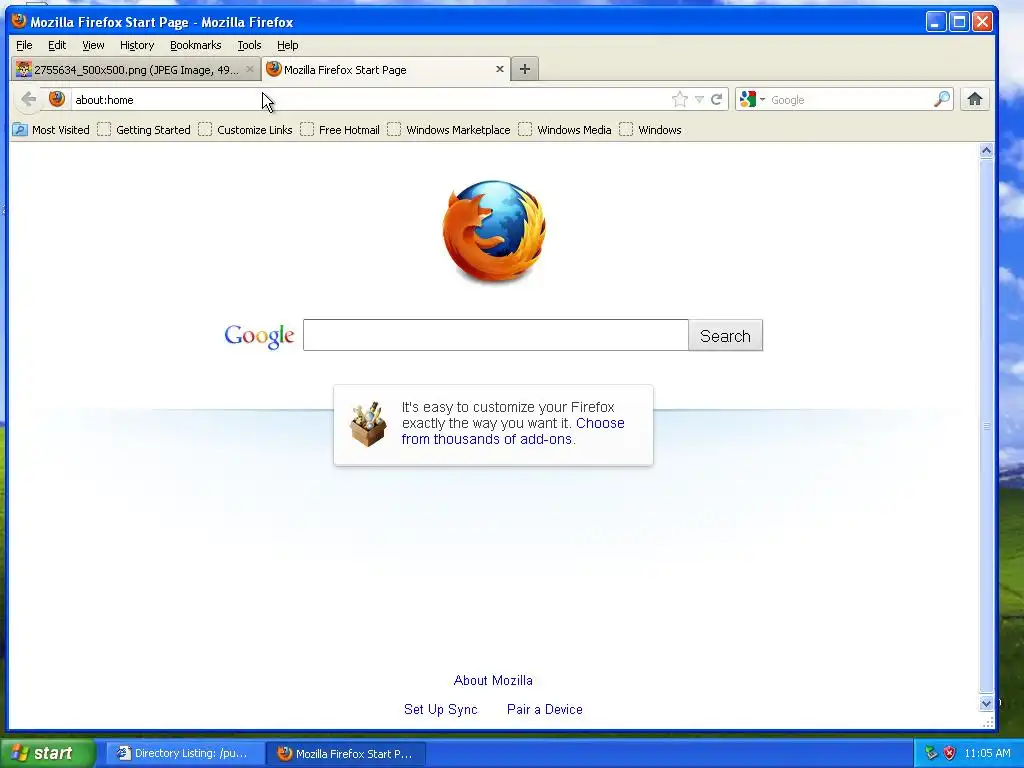Close the Mozilla Firefox Start Page tab
Viewport: 1024px width, 768px height.
tap(500, 69)
